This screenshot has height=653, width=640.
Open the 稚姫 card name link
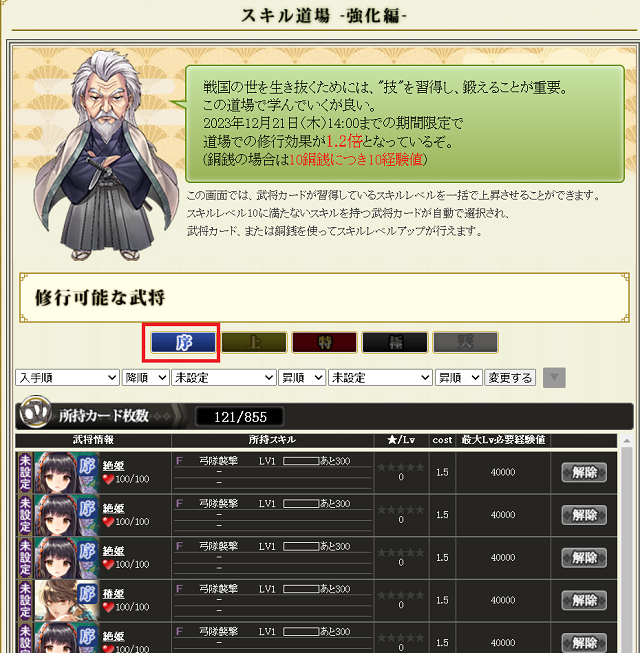click(114, 593)
